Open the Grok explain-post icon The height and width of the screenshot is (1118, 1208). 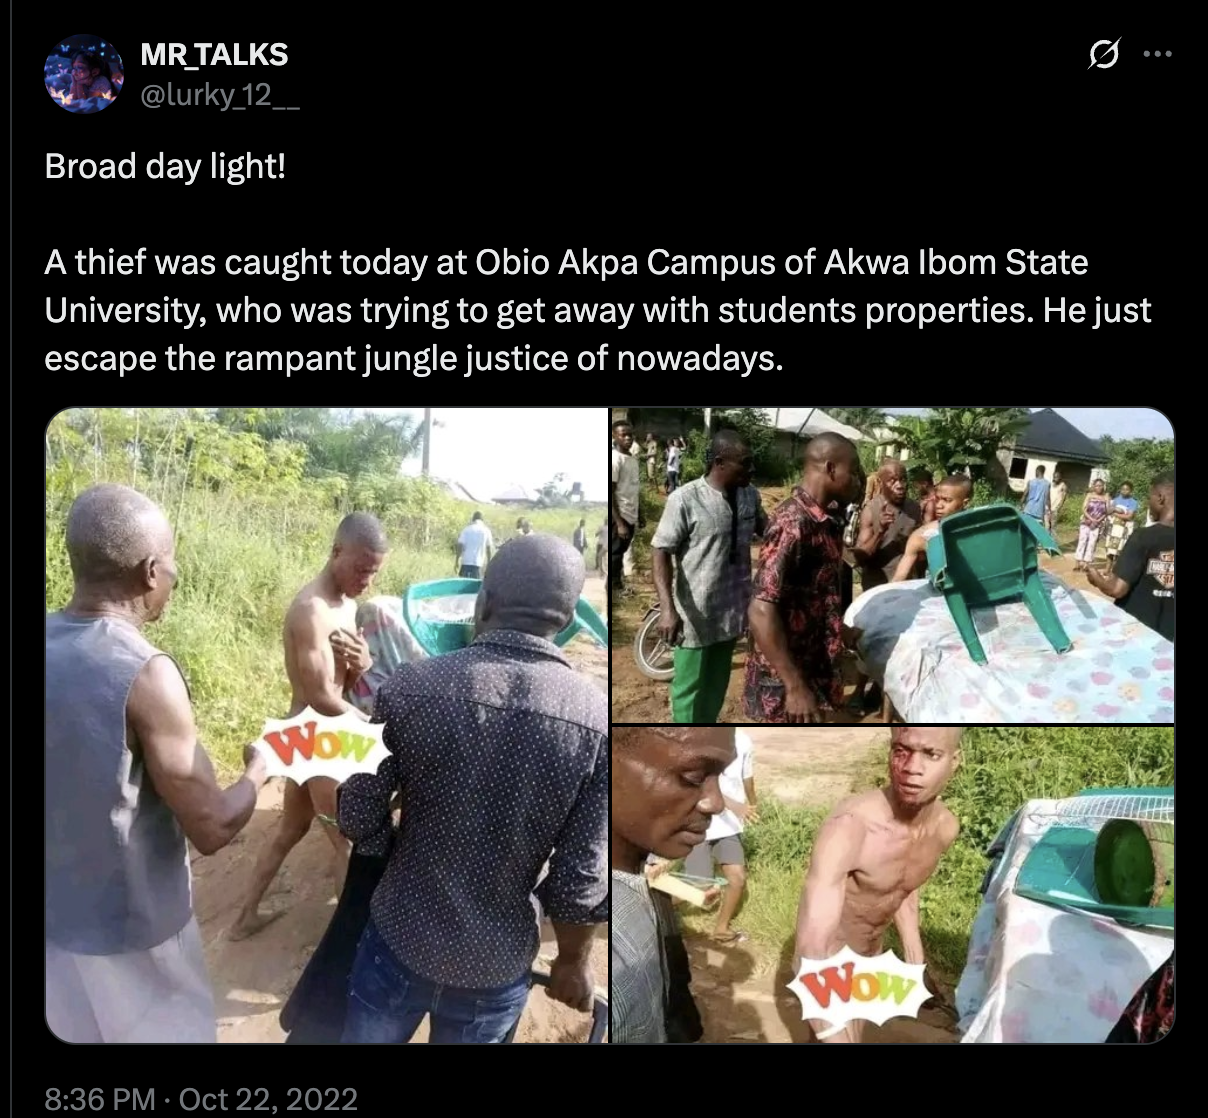(x=1103, y=54)
